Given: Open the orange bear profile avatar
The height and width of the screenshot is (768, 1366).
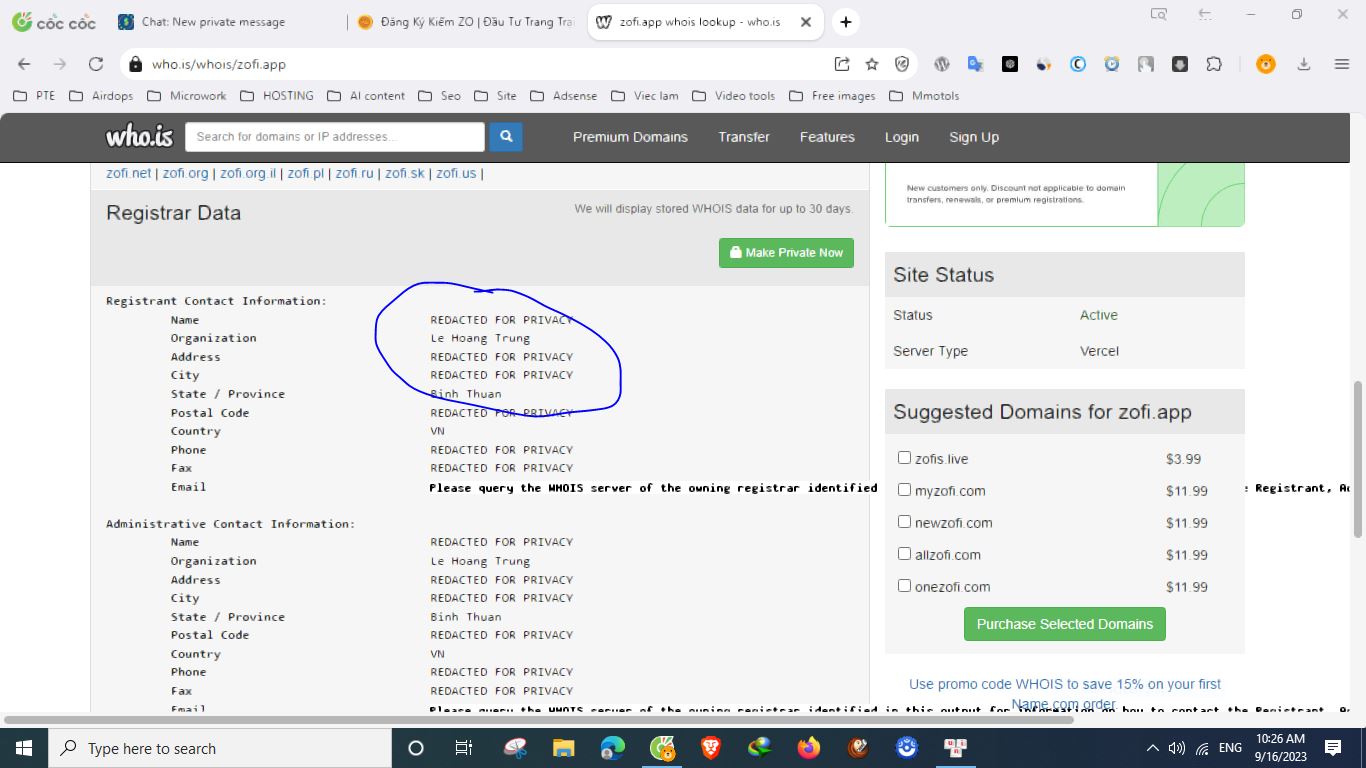Looking at the screenshot, I should (x=1266, y=64).
